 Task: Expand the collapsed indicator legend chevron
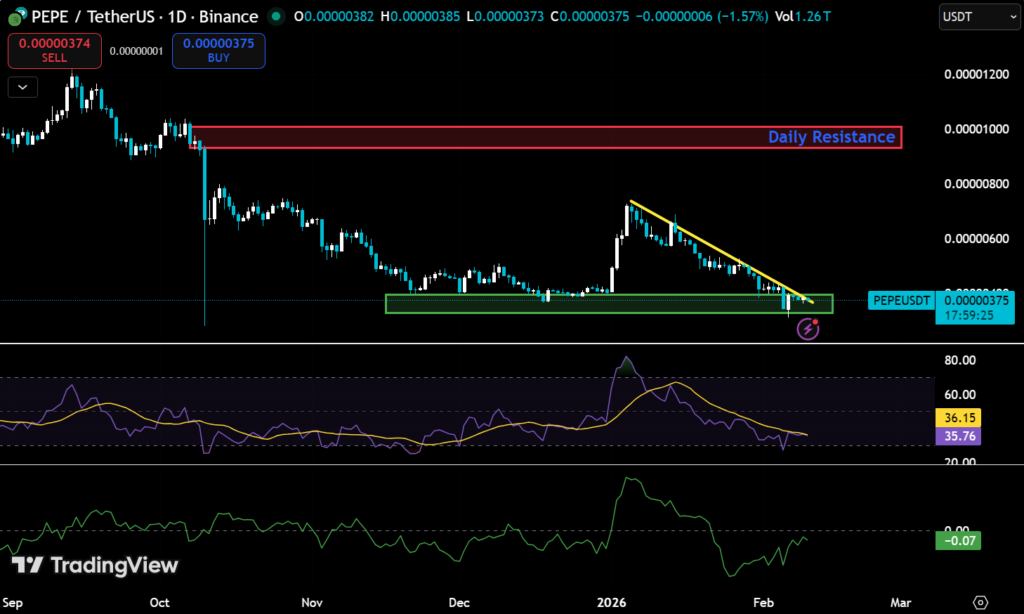[21, 87]
